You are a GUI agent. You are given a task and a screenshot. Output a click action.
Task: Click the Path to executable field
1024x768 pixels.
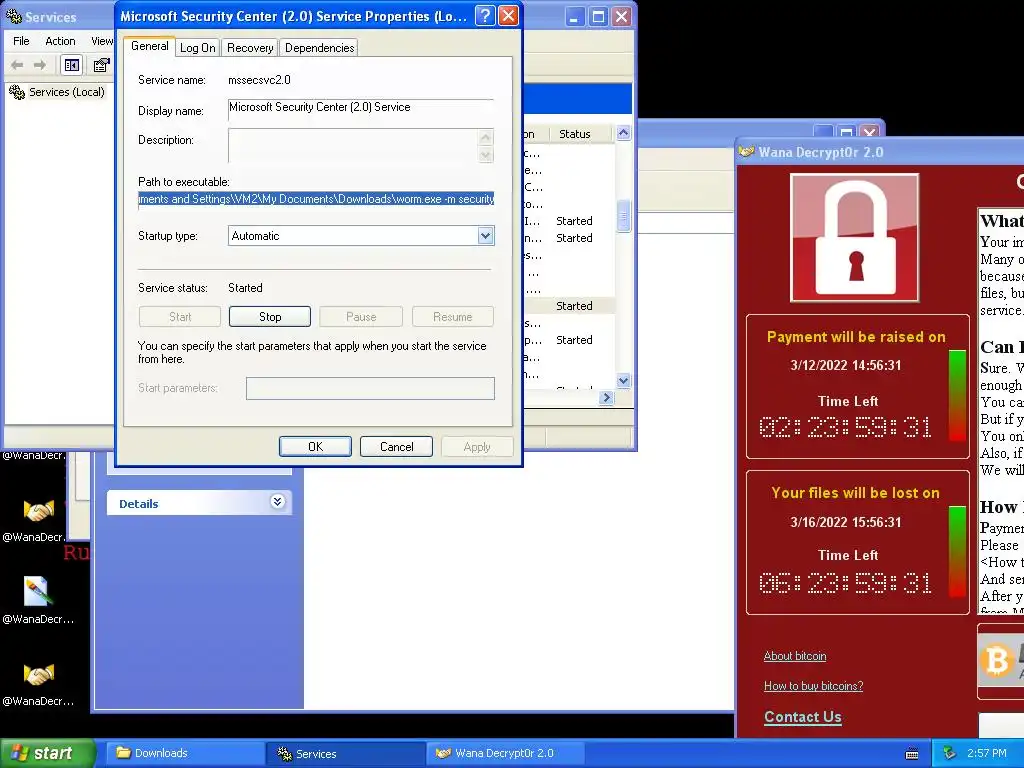click(316, 199)
